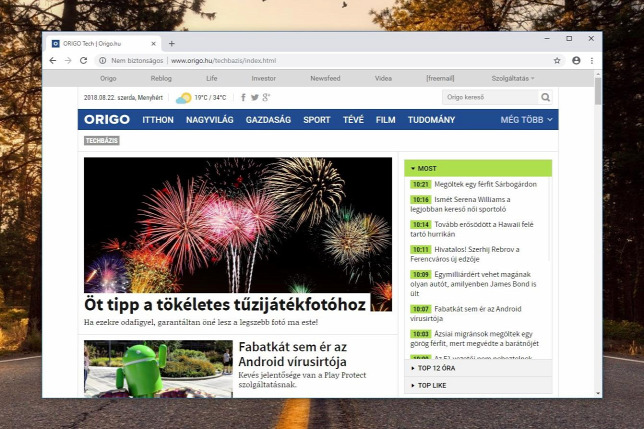Select TUDOMÁNY in the navigation menu
The width and height of the screenshot is (644, 429).
tap(431, 120)
